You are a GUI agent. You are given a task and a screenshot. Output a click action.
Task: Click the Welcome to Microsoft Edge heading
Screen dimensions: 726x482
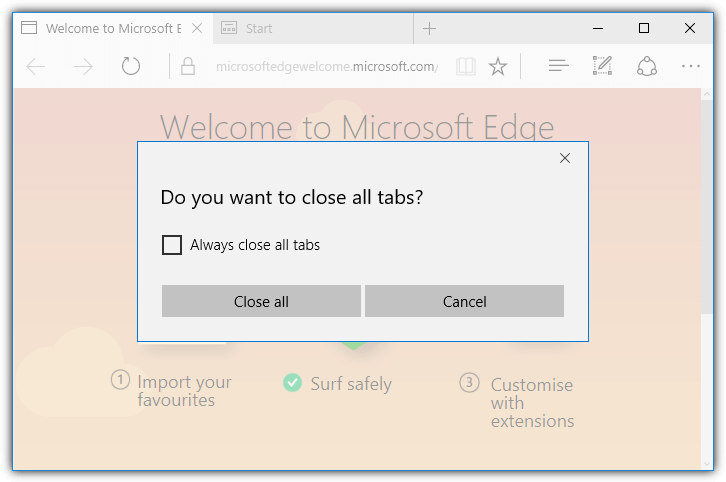pyautogui.click(x=357, y=127)
